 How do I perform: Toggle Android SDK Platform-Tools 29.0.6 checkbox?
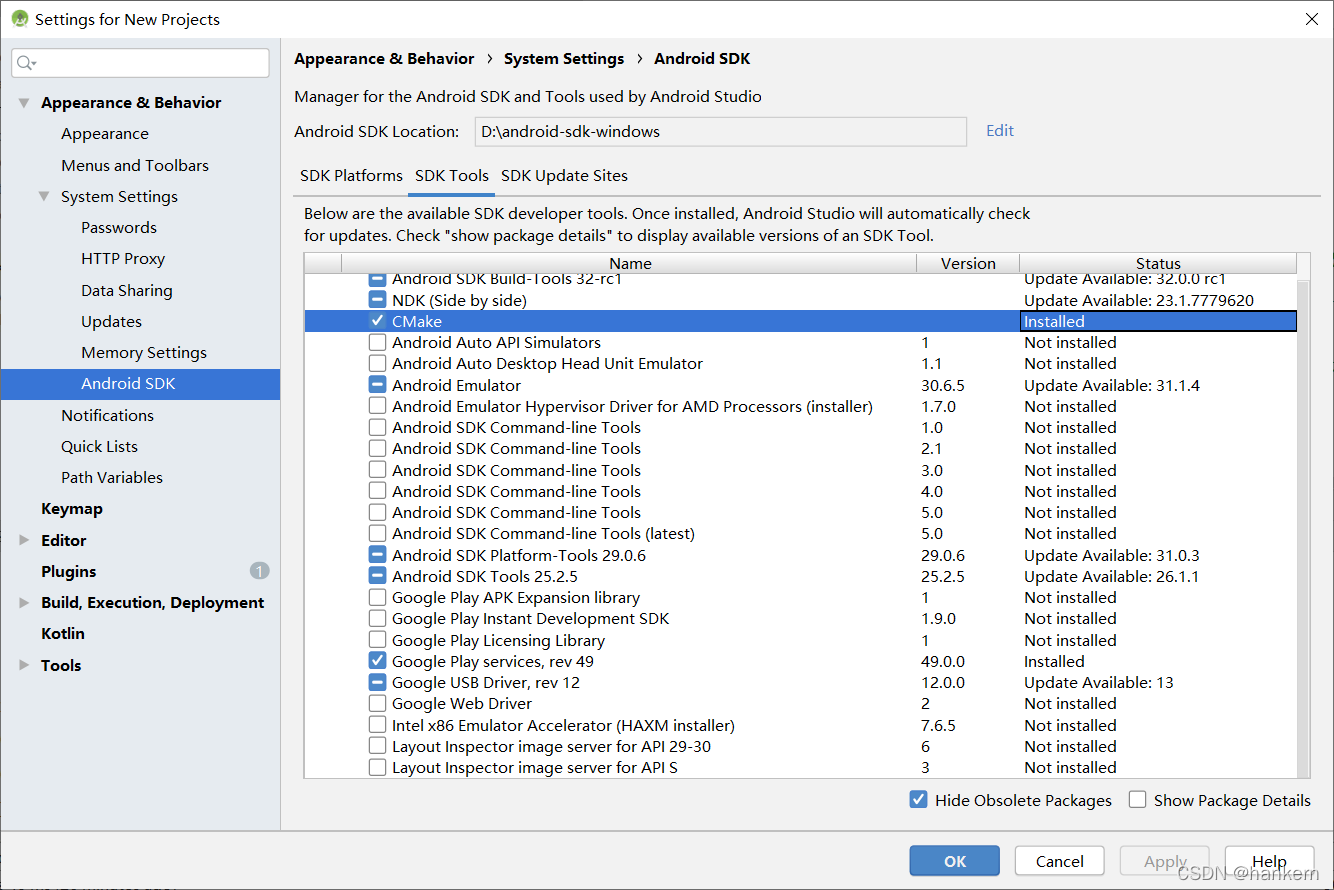(377, 555)
